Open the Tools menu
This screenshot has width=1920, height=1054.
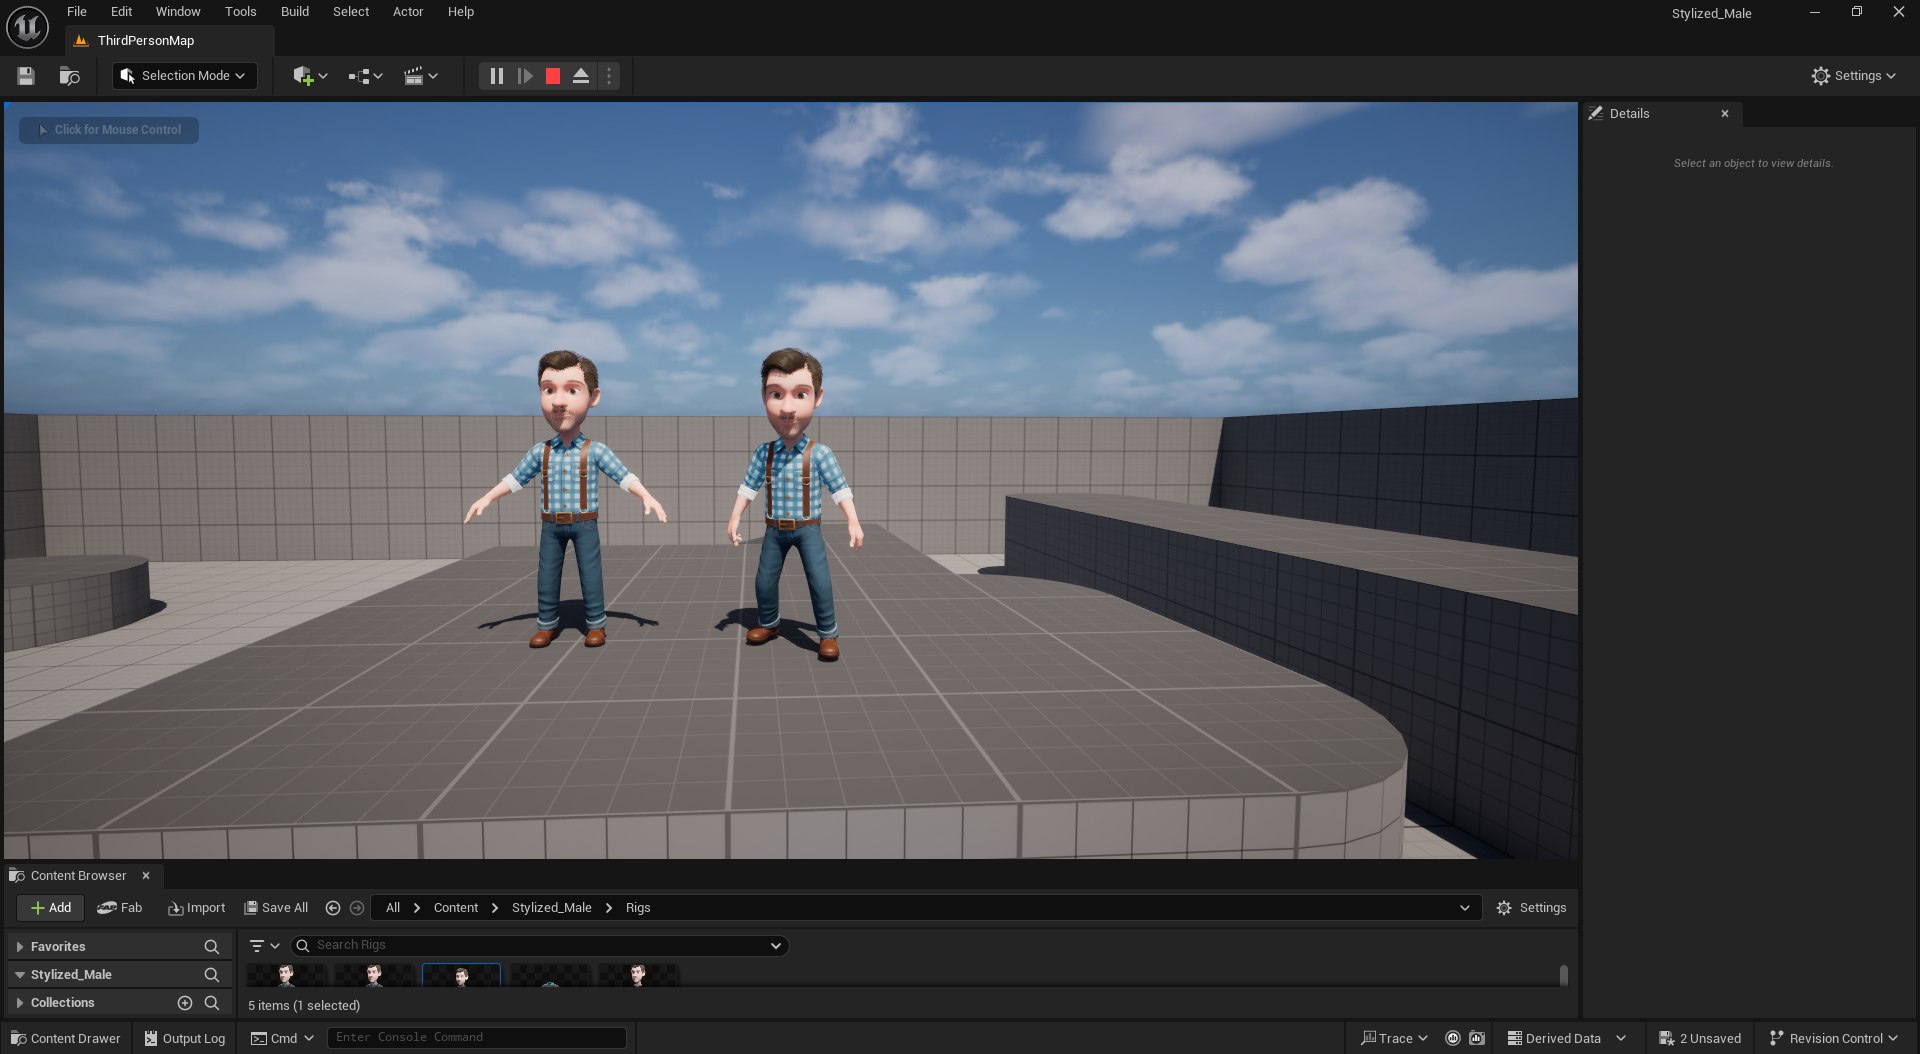click(x=240, y=12)
